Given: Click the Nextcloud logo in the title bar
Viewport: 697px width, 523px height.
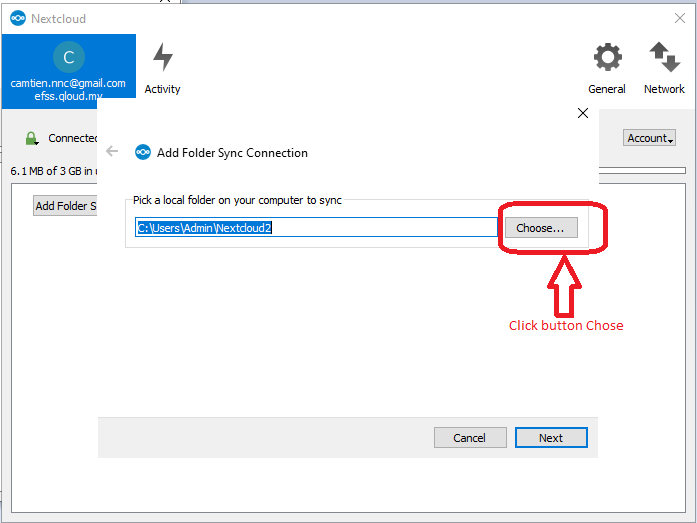Looking at the screenshot, I should coord(17,18).
